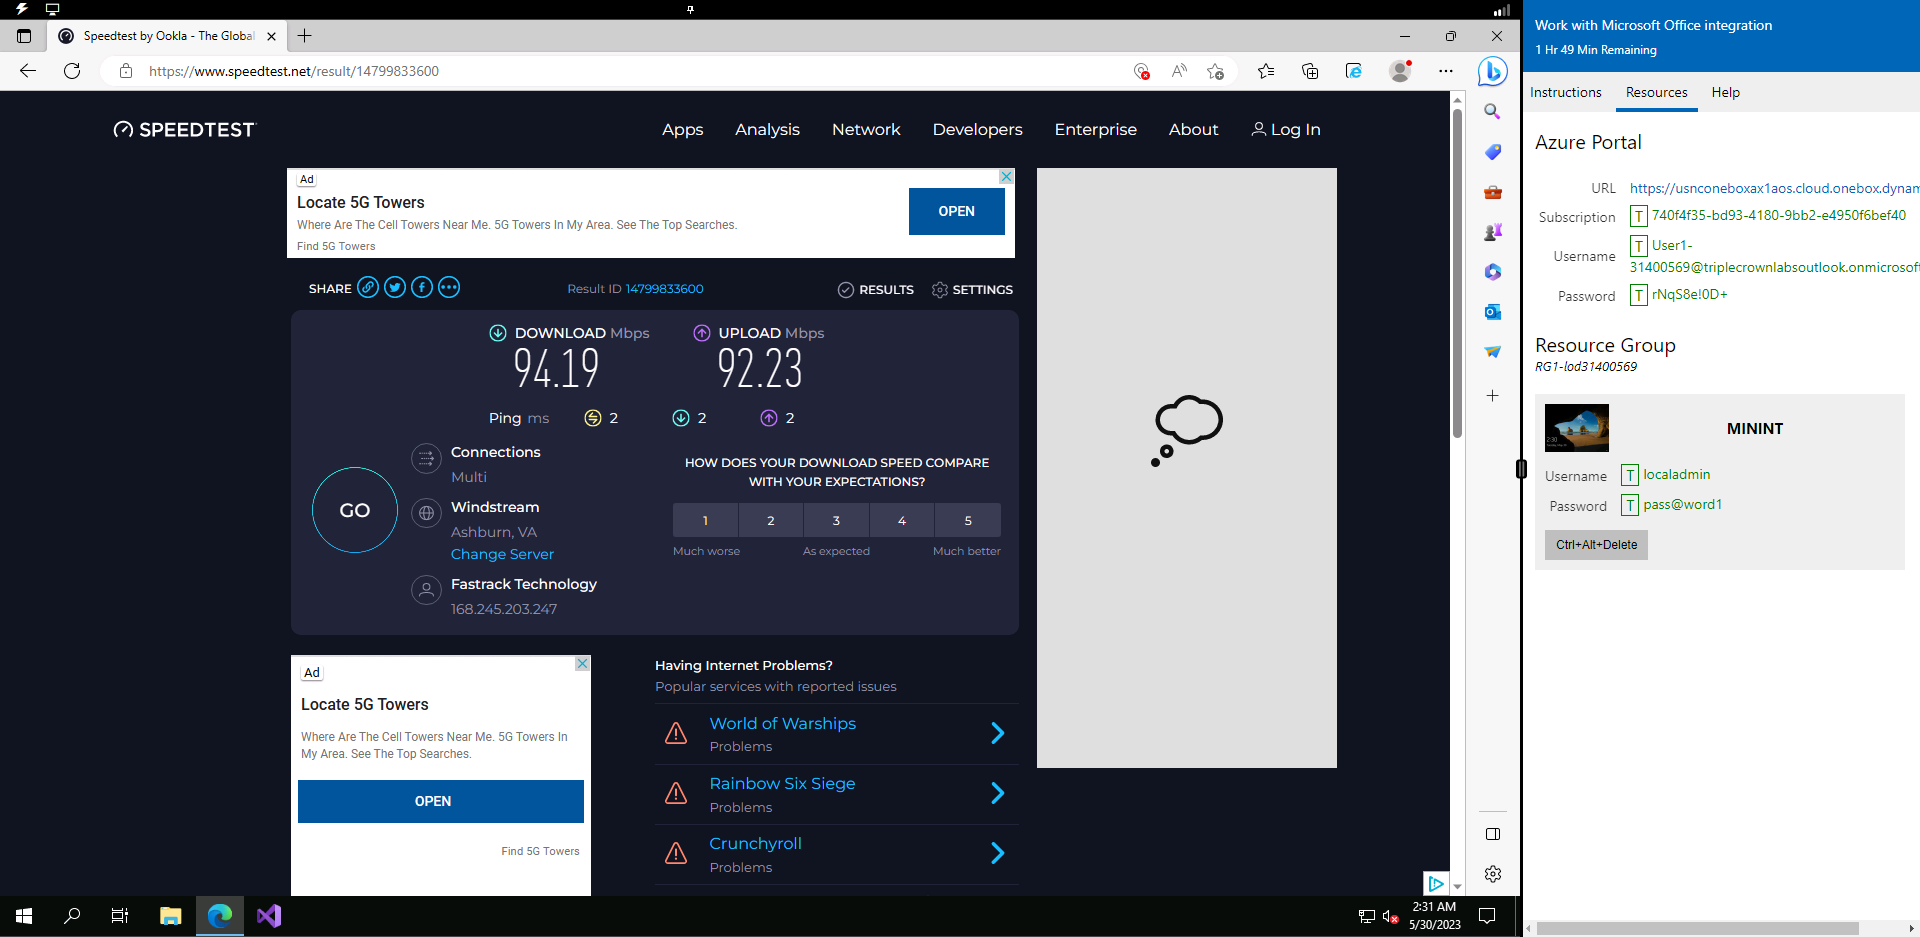The image size is (1920, 937).
Task: Open Bing chat sidebar icon
Action: pyautogui.click(x=1492, y=71)
